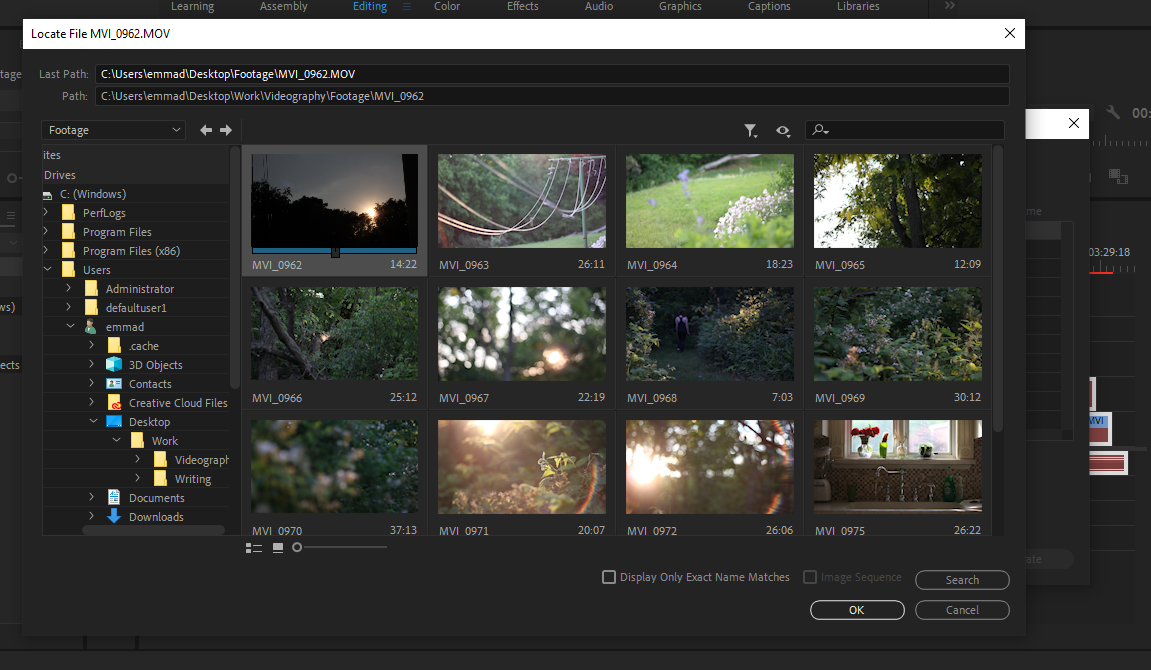This screenshot has width=1151, height=670.
Task: Switch to list view icon
Action: (254, 547)
